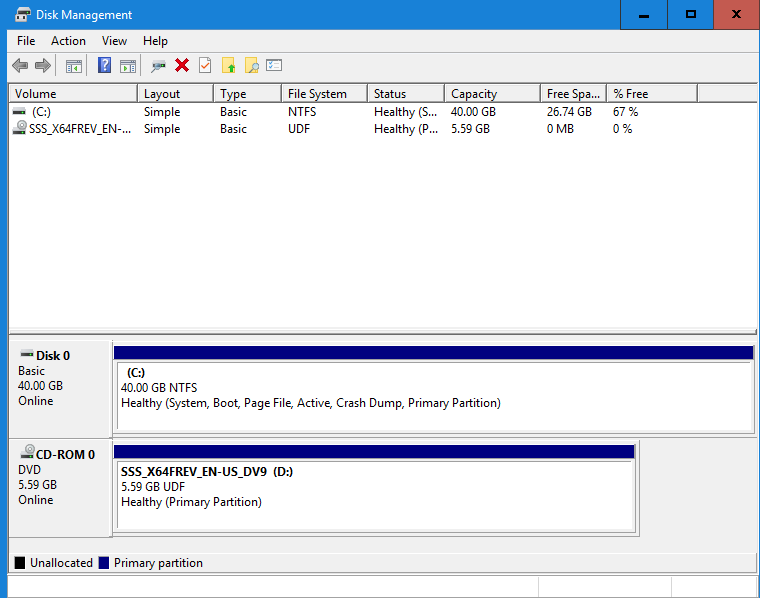This screenshot has width=760, height=598.
Task: Select the SSS_X64FREV_EN-US_DV9 (D:) partition block
Action: pos(374,488)
